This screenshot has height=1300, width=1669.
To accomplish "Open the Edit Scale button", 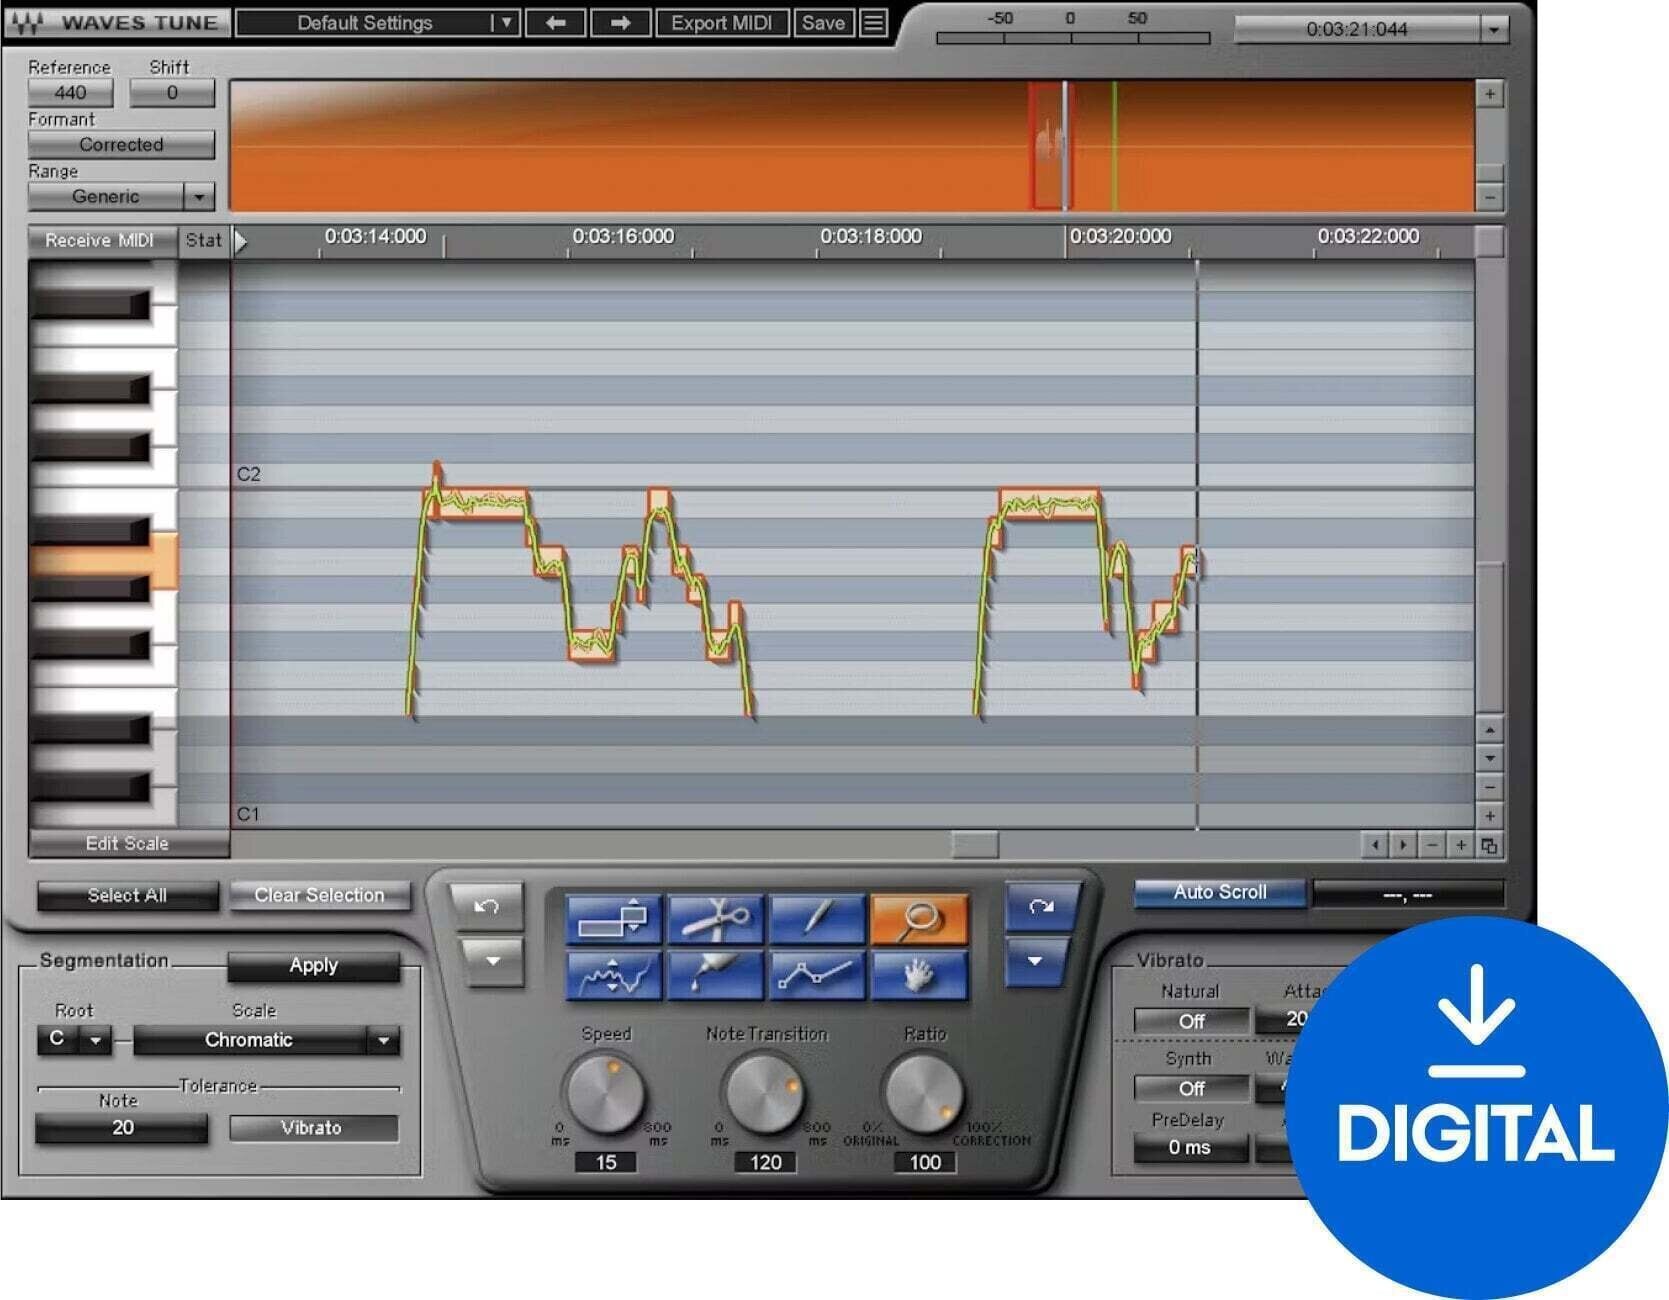I will click(x=128, y=844).
